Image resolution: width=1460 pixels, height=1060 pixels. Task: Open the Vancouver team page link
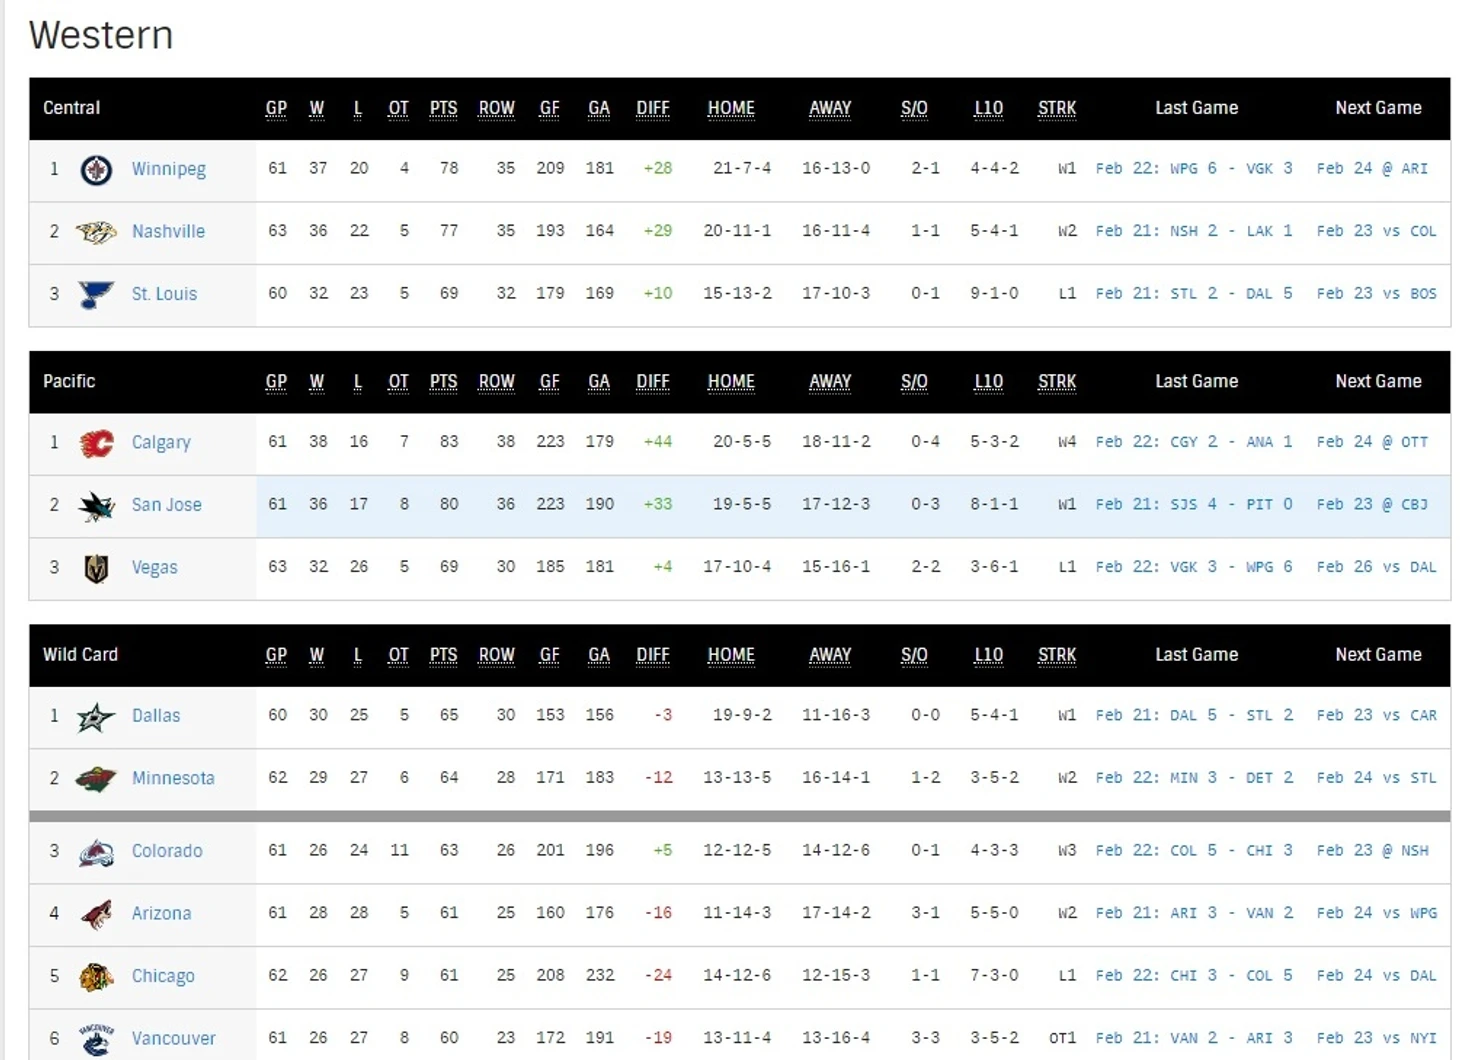pyautogui.click(x=173, y=1038)
